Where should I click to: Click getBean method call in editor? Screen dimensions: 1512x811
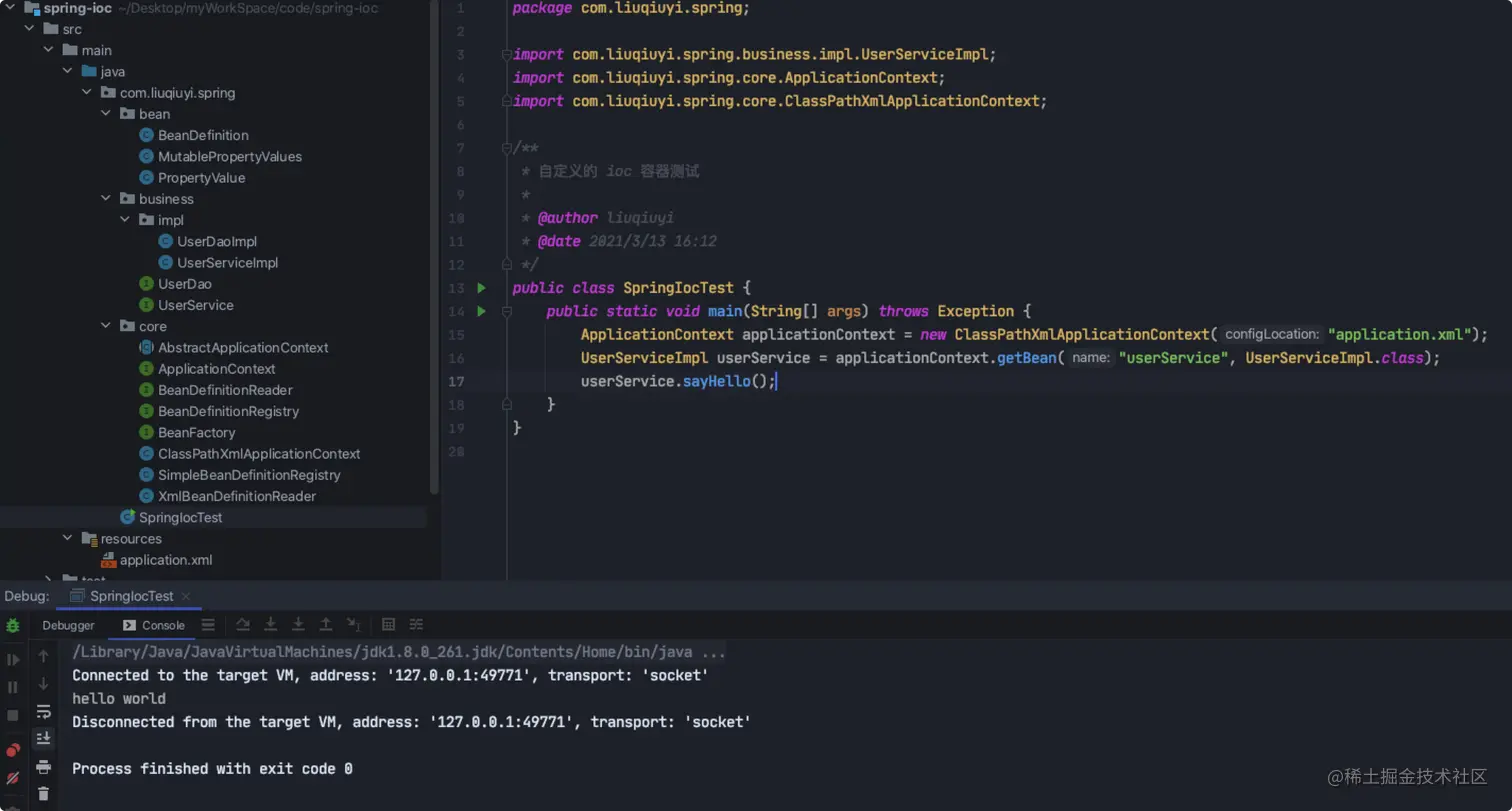(x=1026, y=358)
